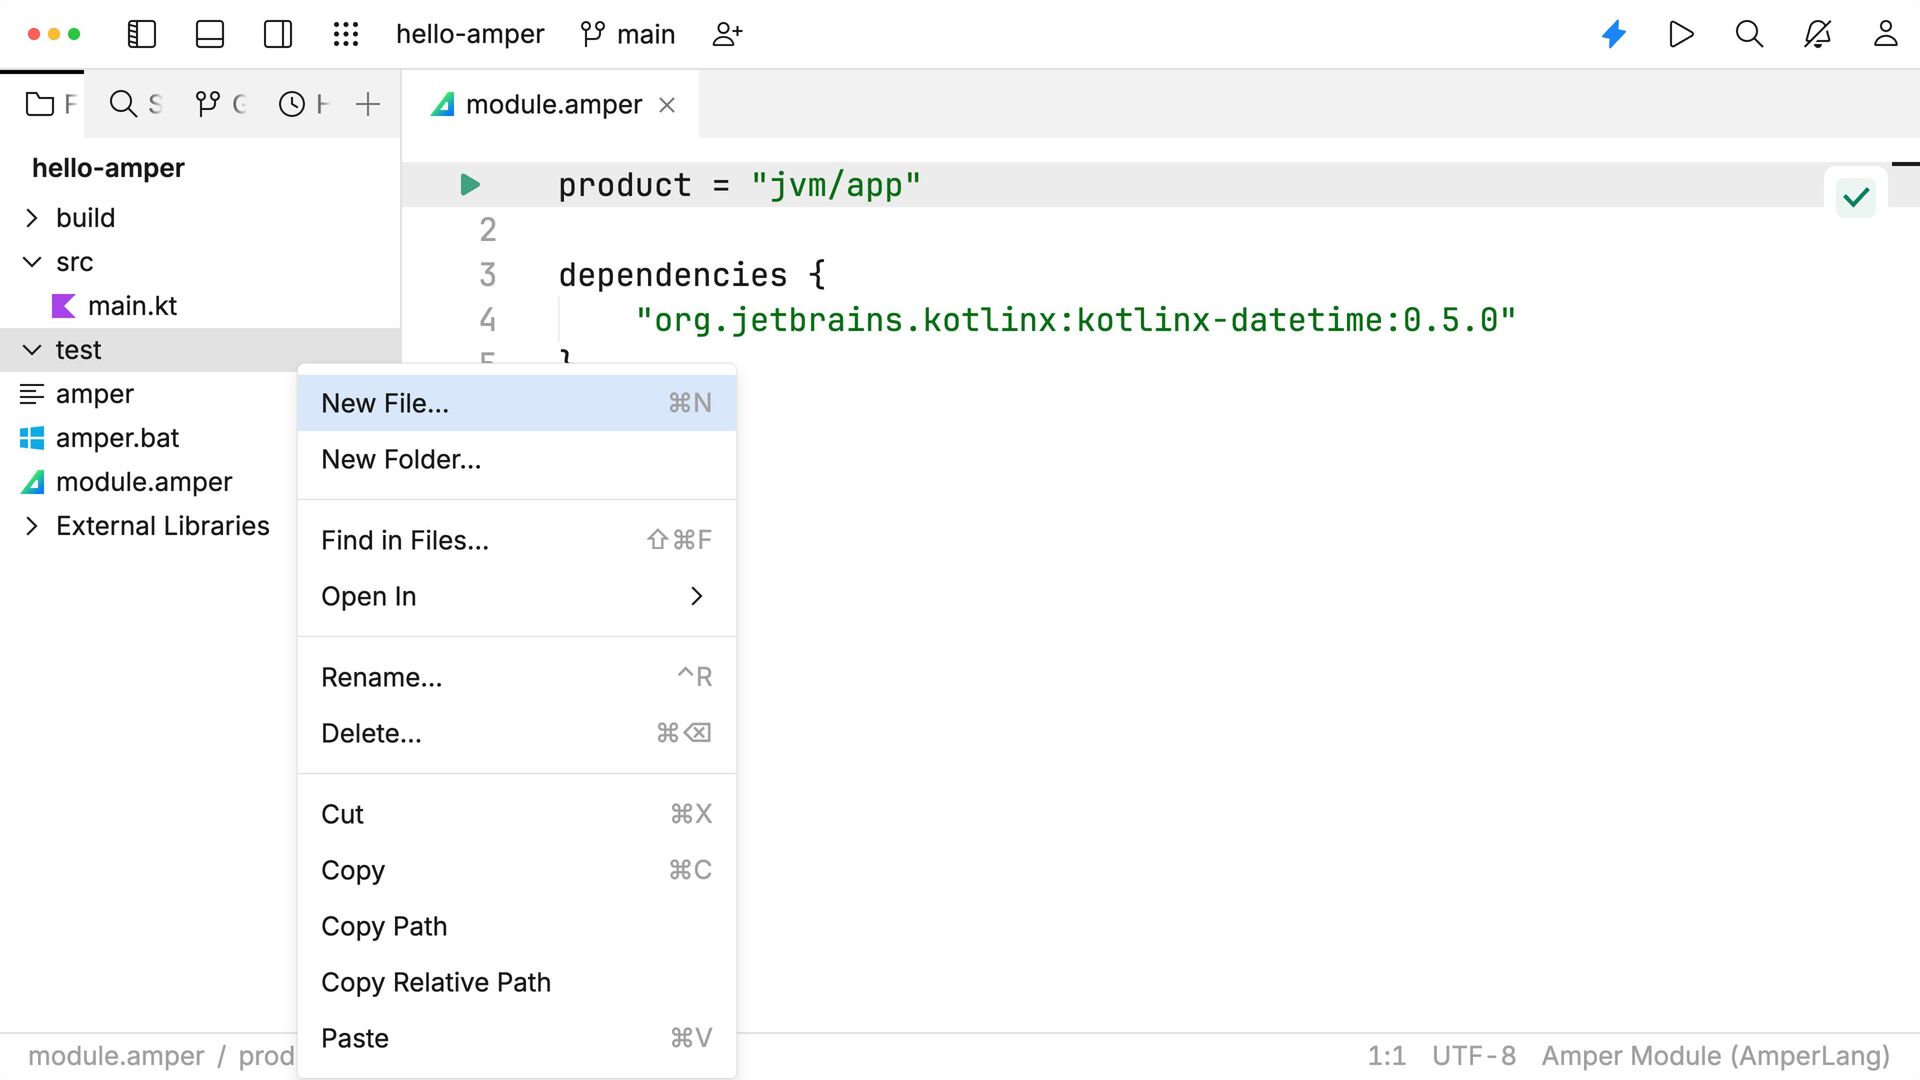The width and height of the screenshot is (1920, 1080).
Task: Open the main branch selector
Action: point(628,34)
